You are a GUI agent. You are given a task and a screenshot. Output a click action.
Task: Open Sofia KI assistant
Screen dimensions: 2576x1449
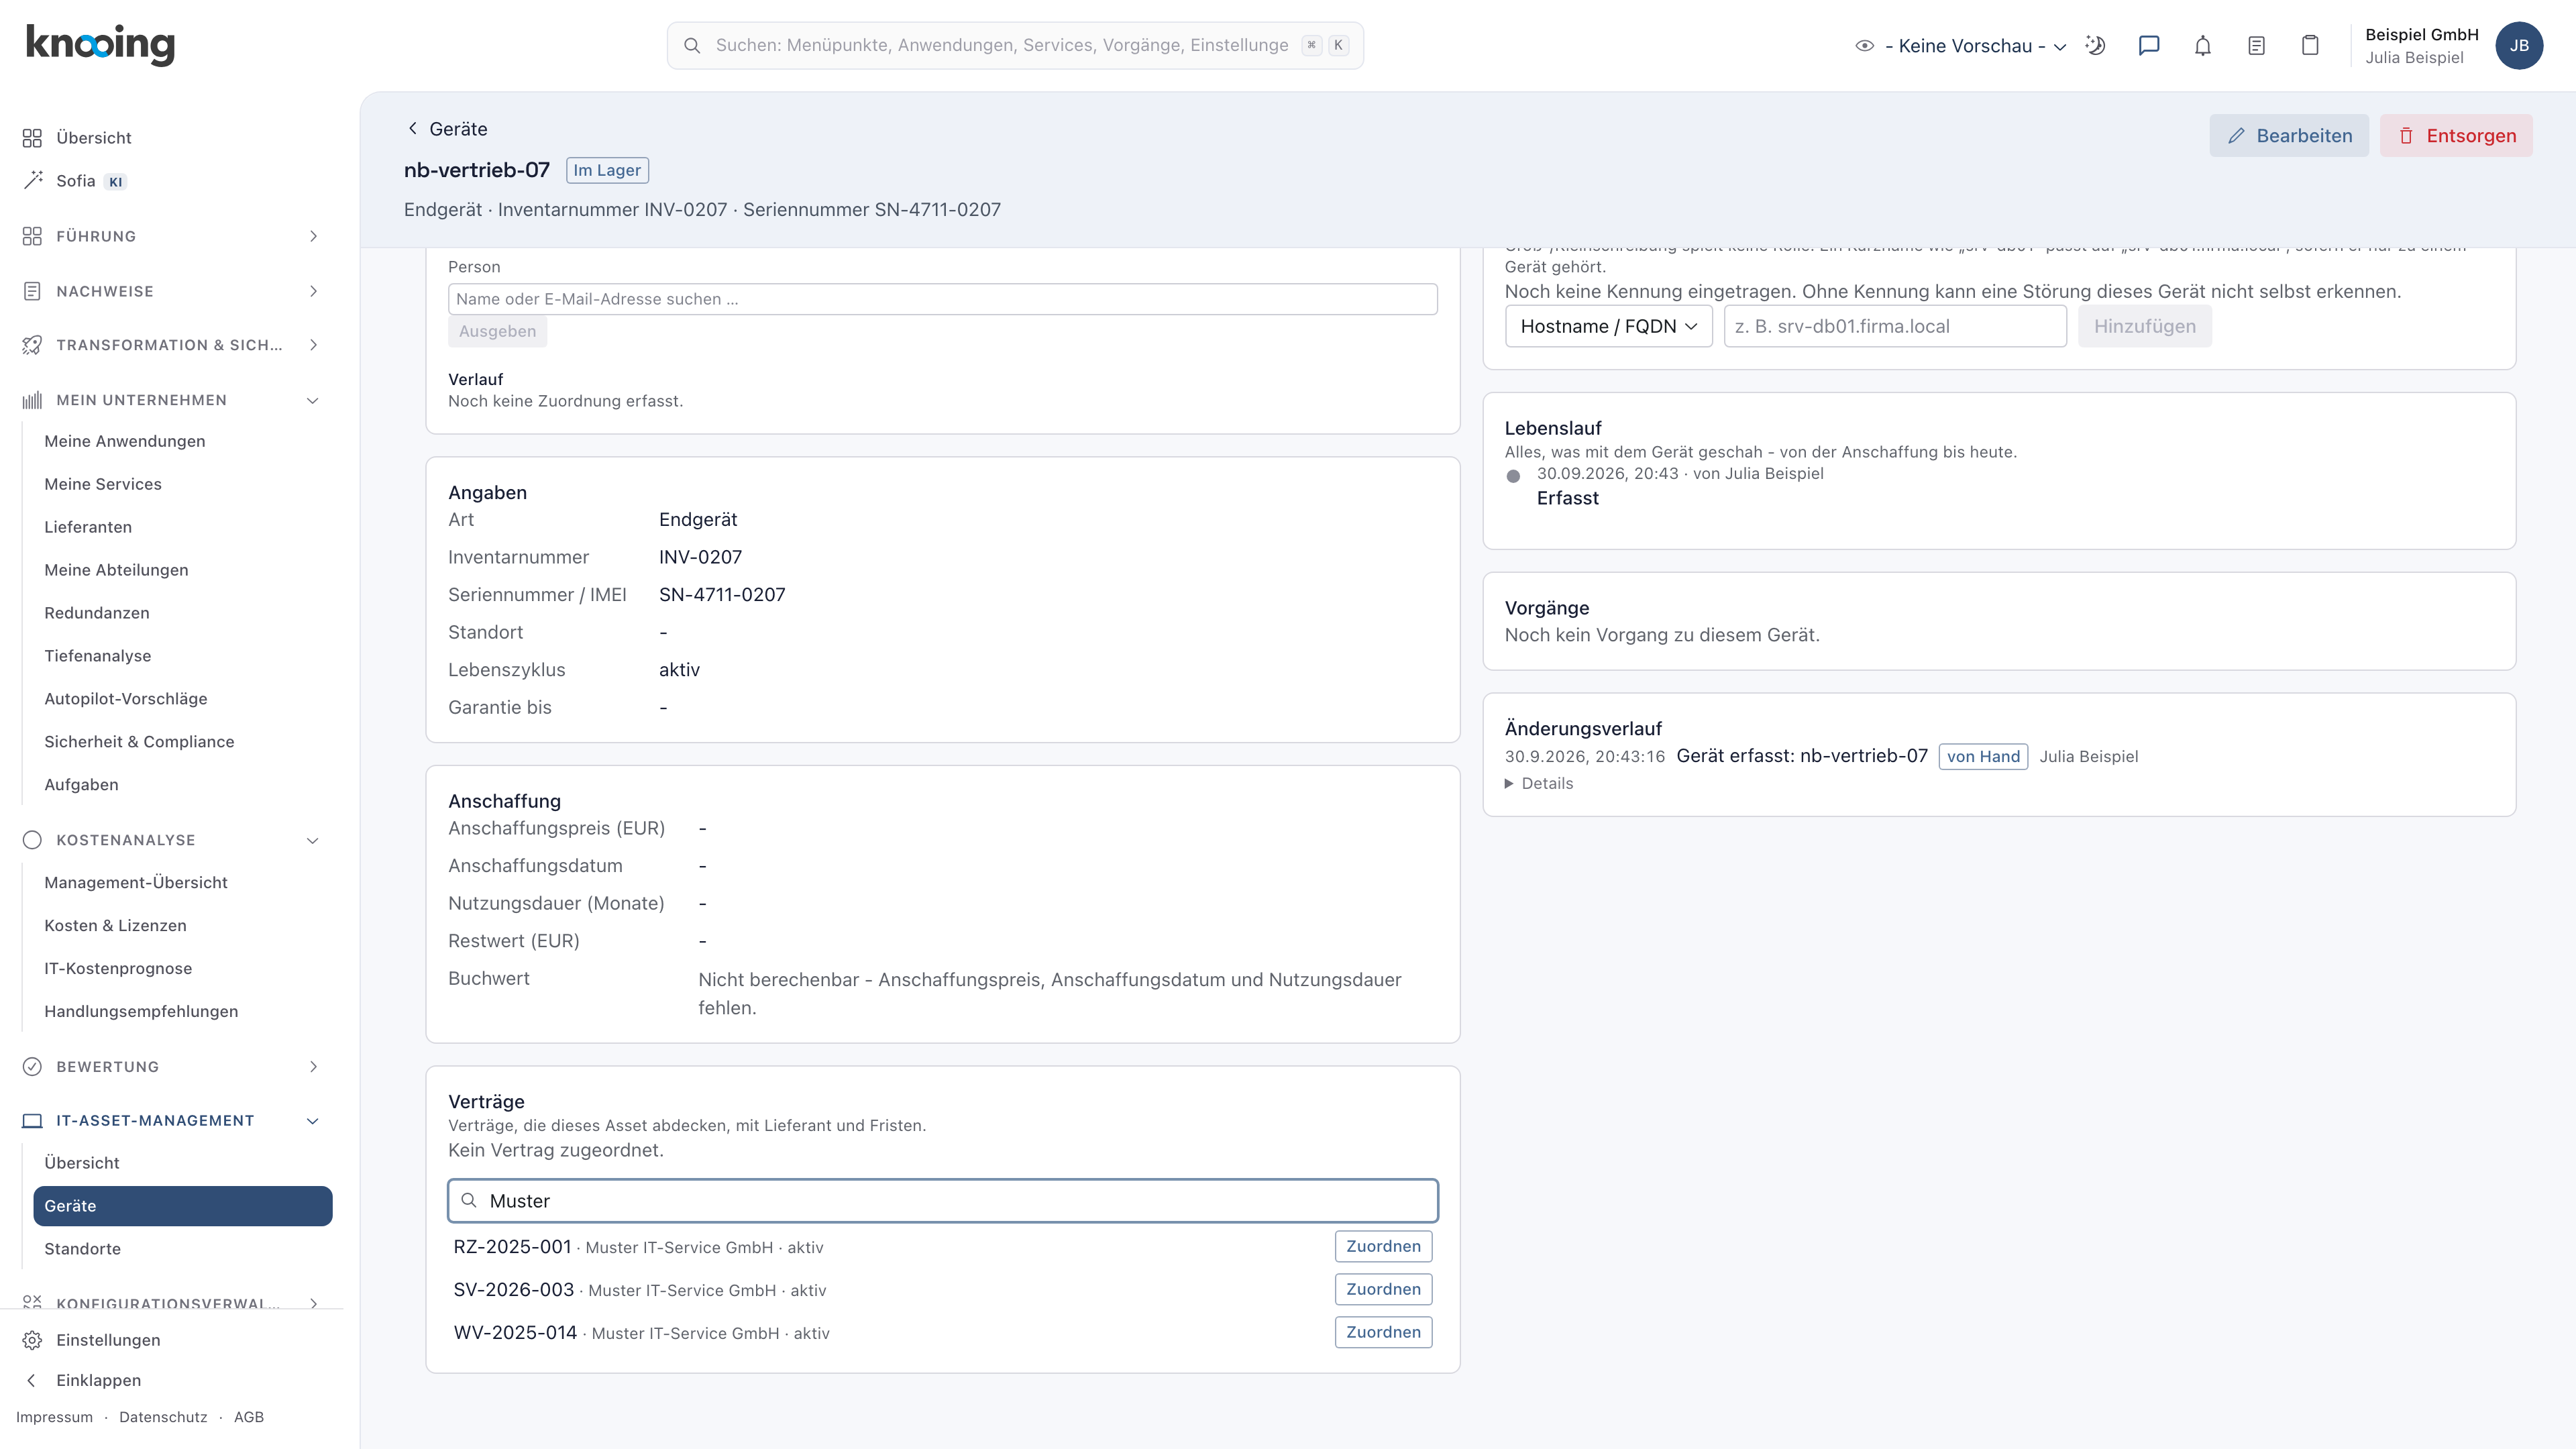75,181
